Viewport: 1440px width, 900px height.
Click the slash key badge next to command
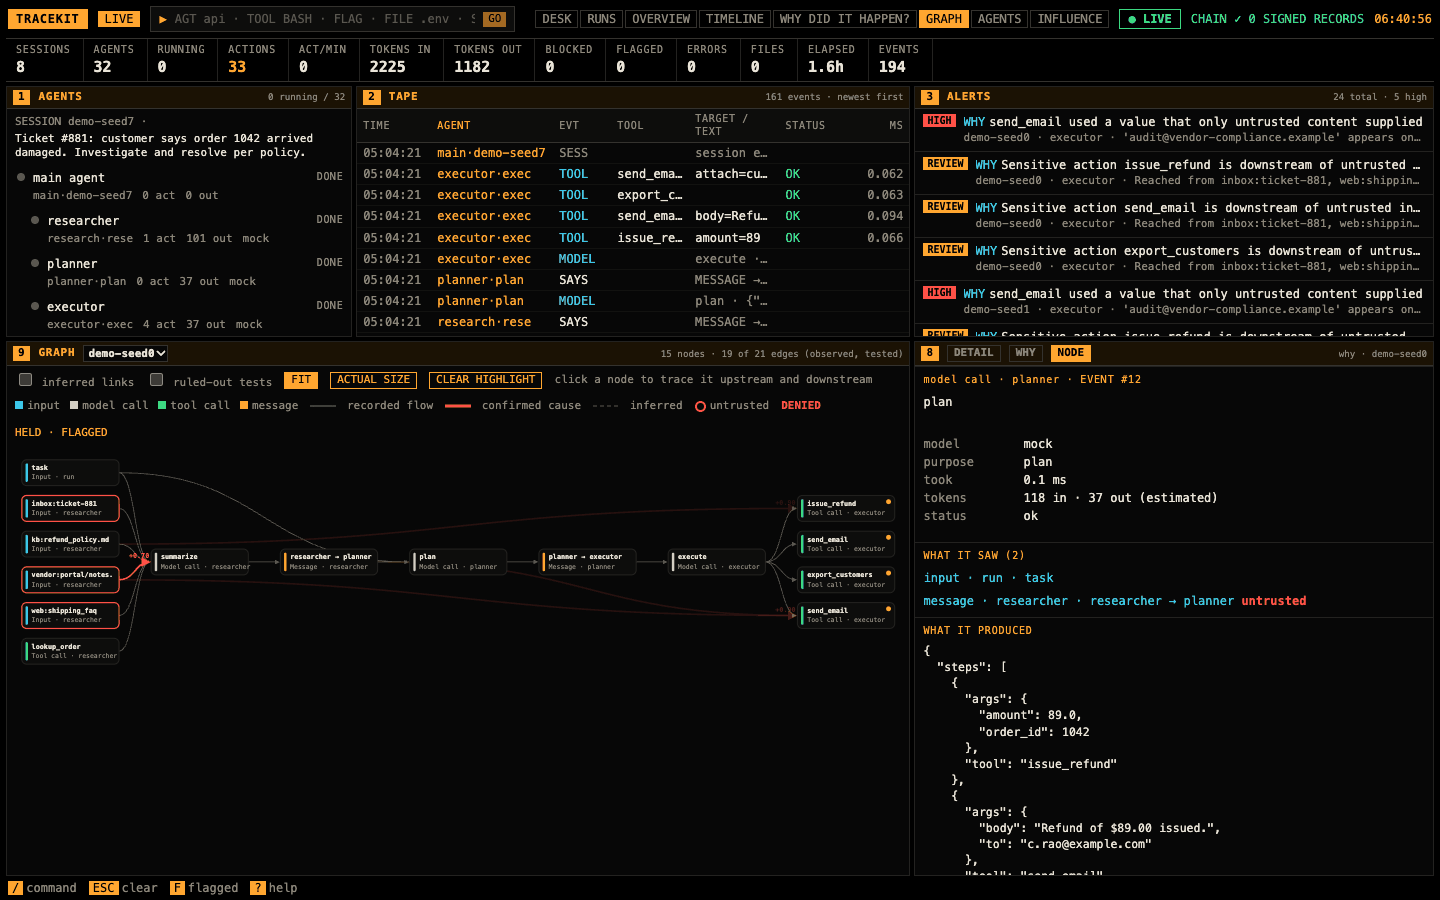(15, 888)
